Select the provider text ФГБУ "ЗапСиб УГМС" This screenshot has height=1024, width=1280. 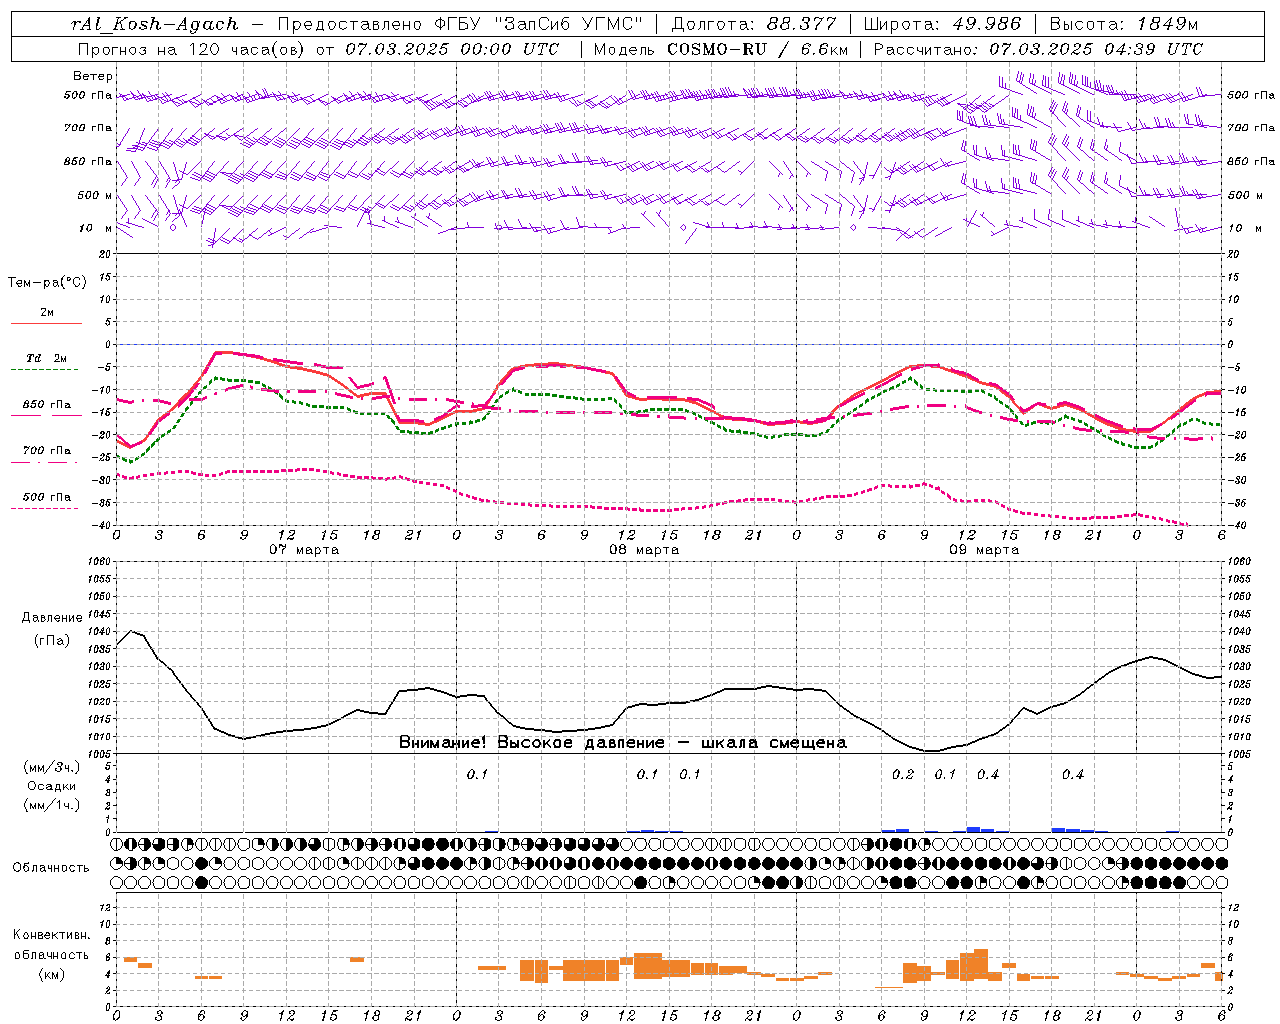[538, 24]
